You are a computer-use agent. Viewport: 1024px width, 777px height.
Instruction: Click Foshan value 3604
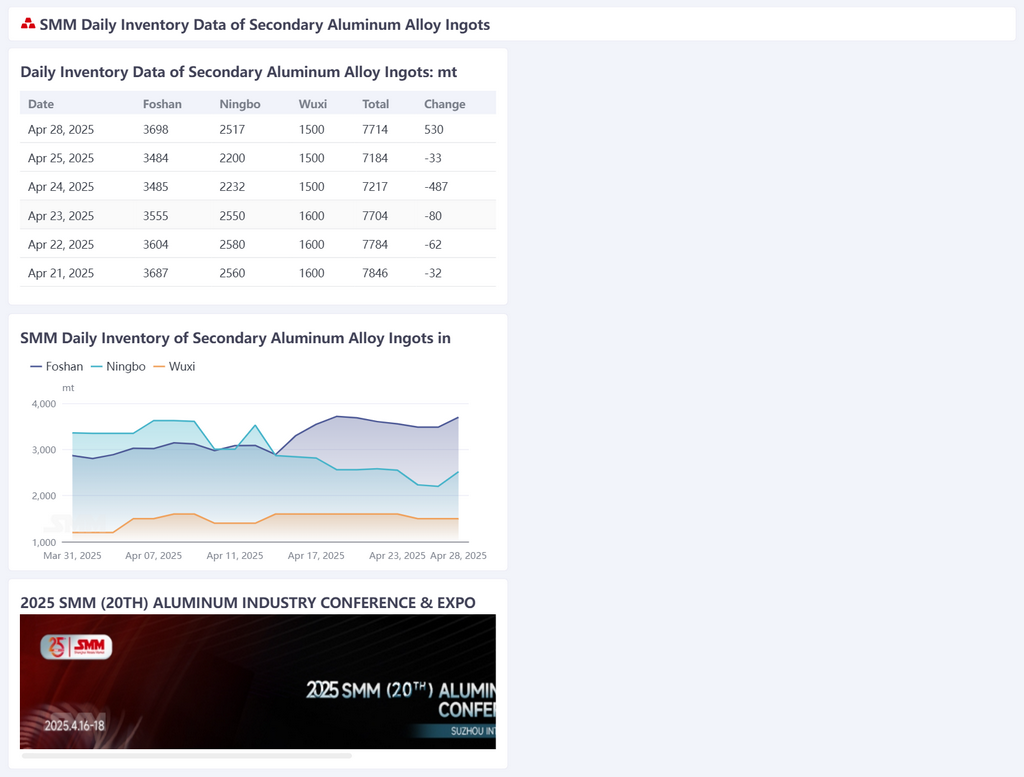click(x=155, y=244)
